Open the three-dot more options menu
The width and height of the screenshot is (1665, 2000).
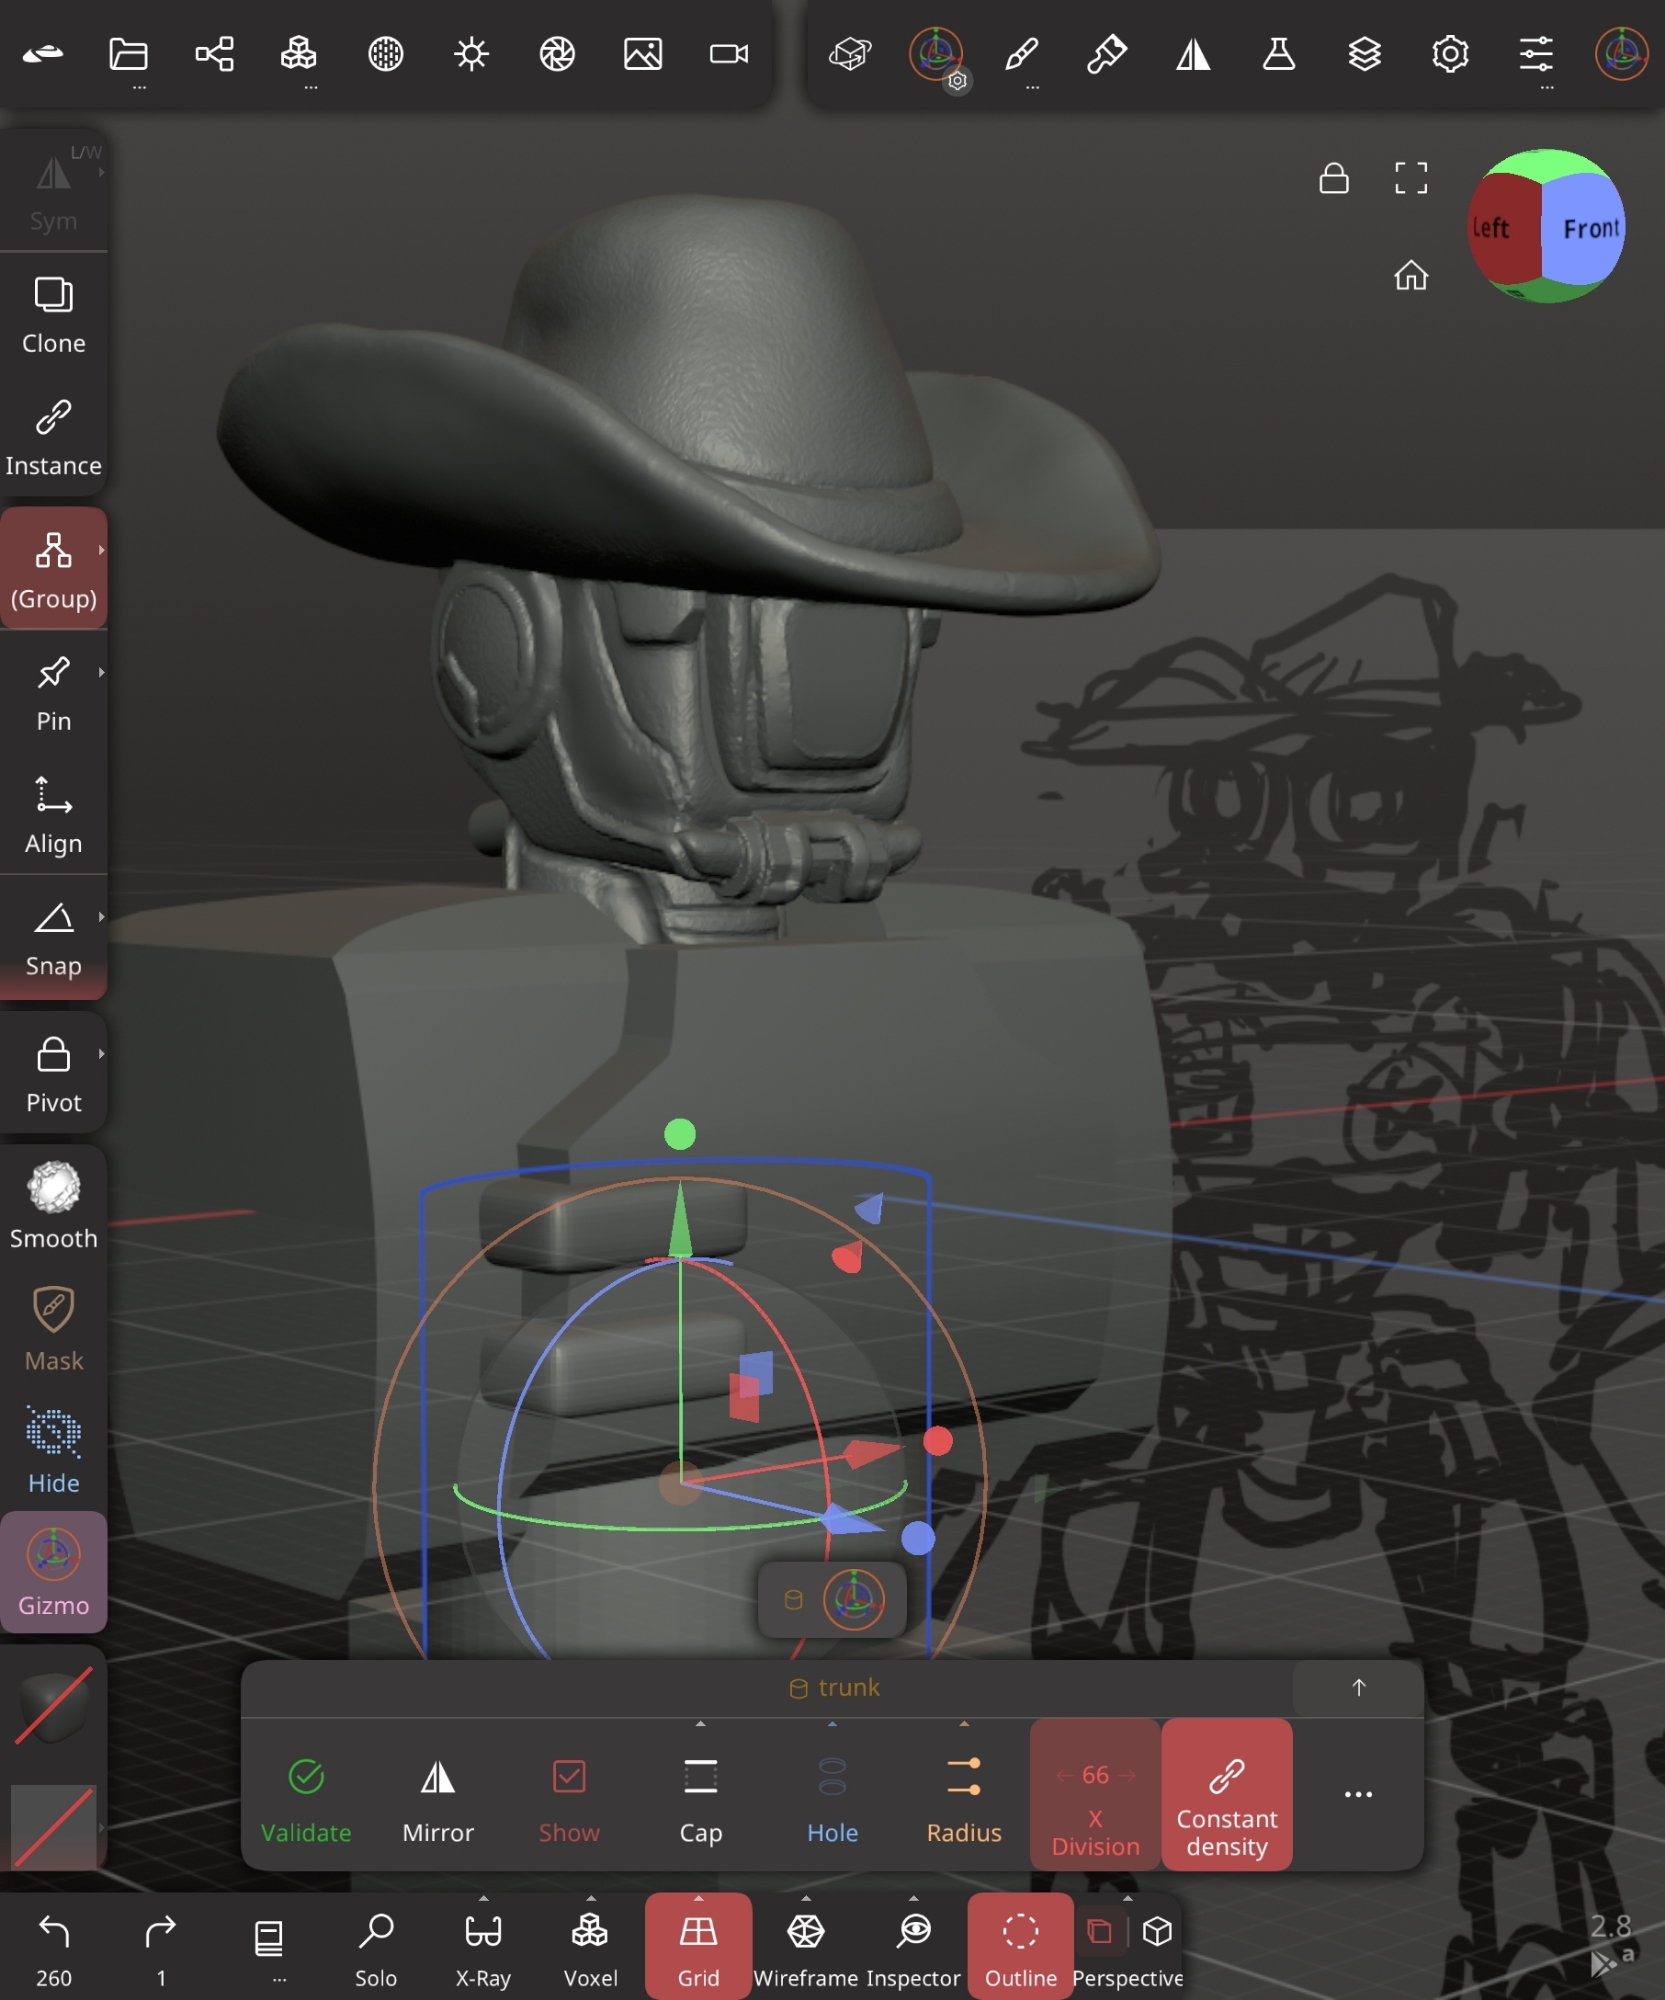[x=1358, y=1794]
